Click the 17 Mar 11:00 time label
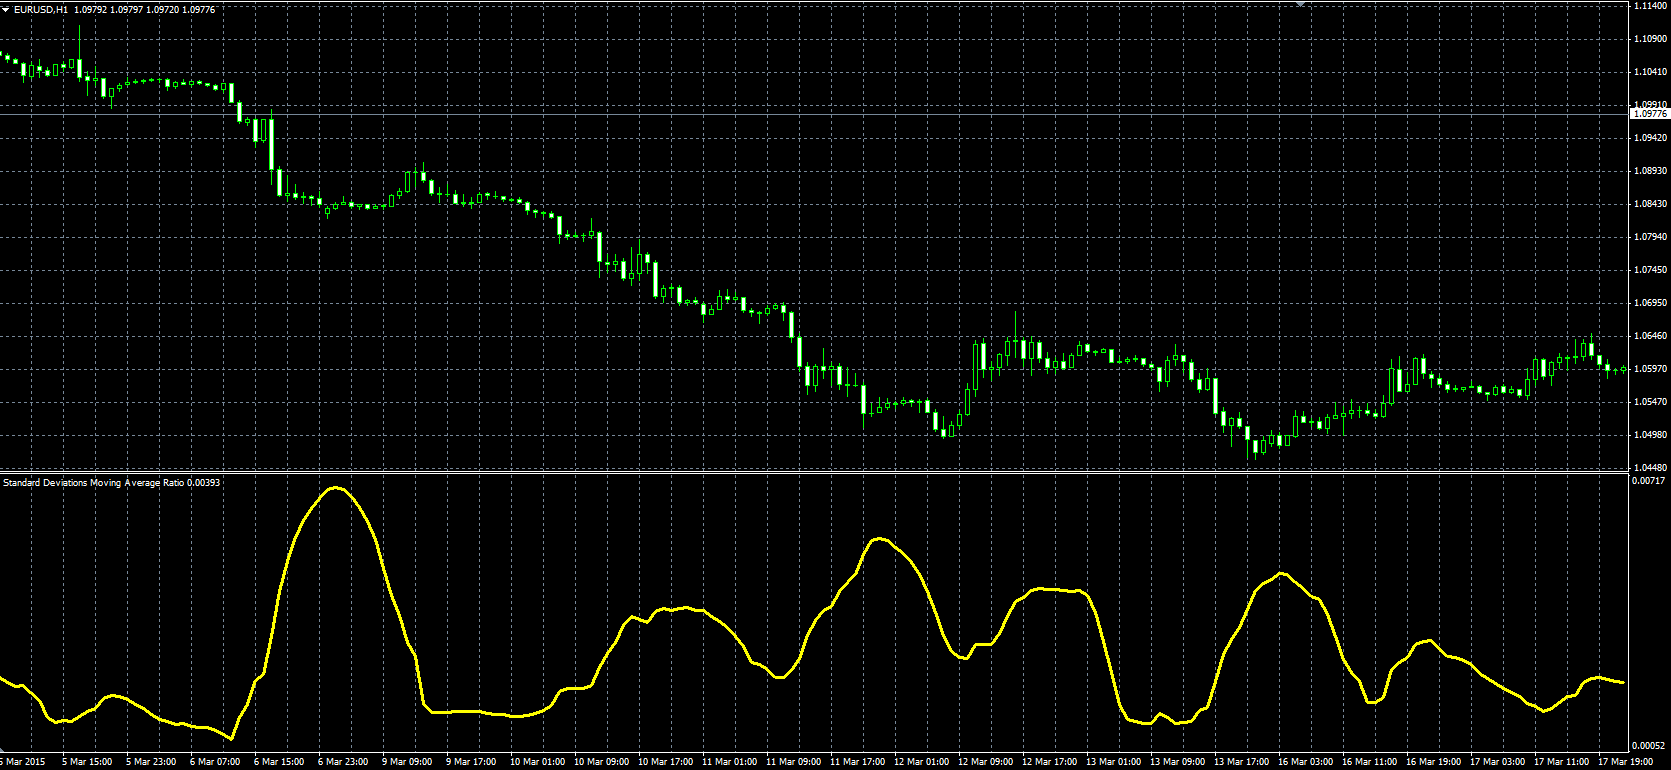Screen dimensions: 1671x770 pos(1561,762)
